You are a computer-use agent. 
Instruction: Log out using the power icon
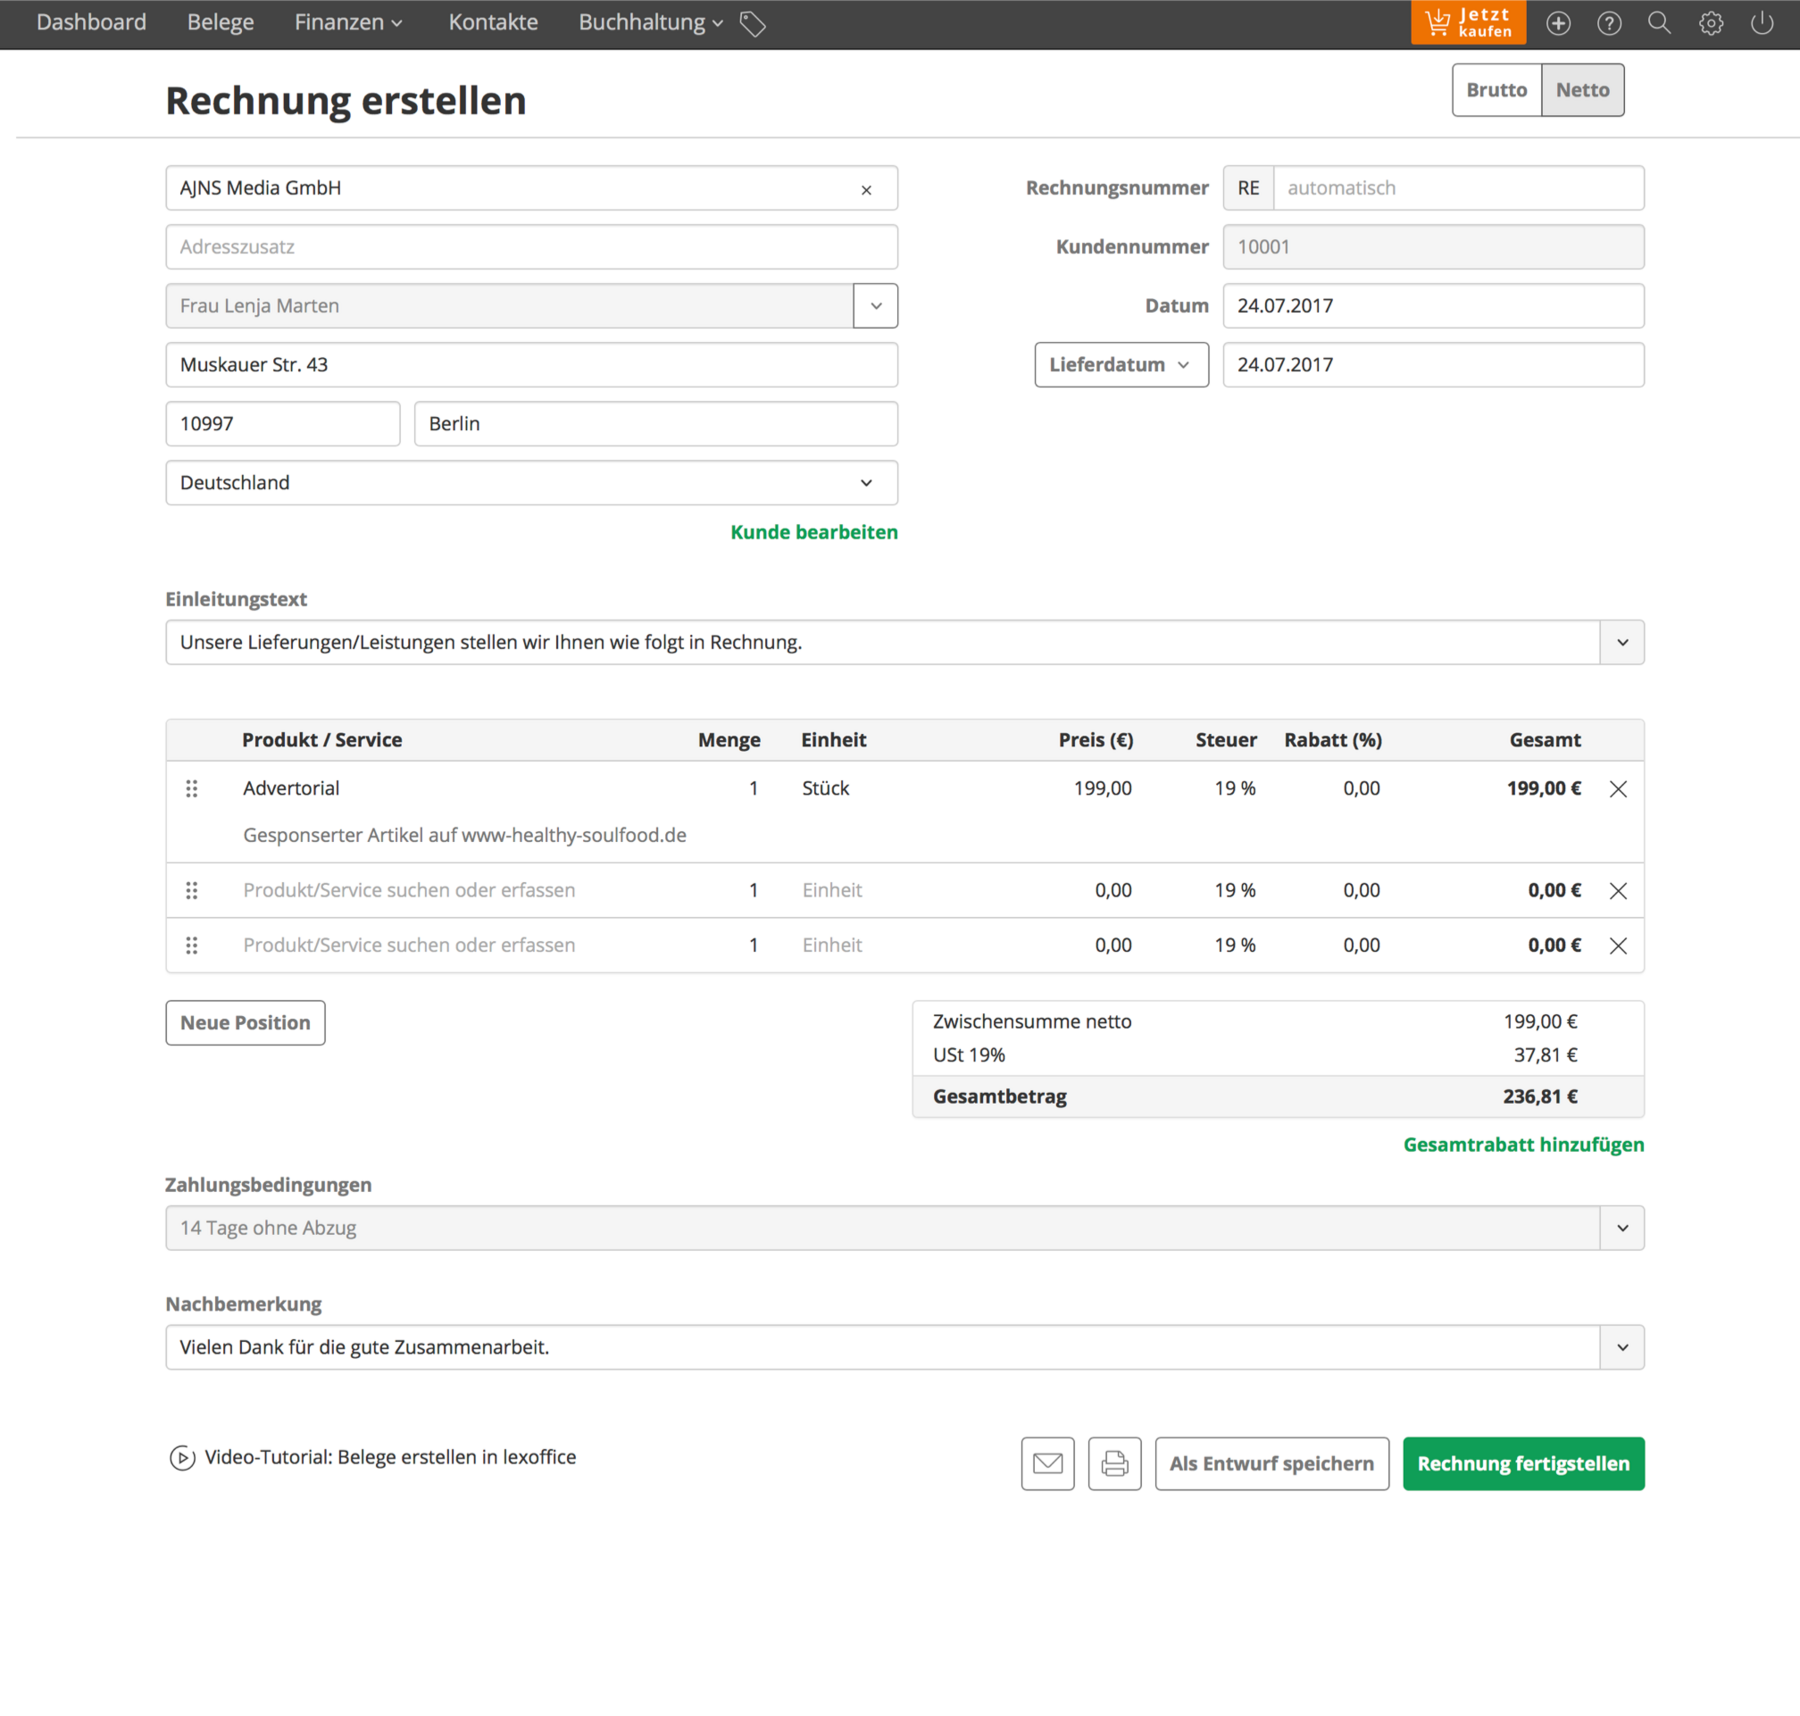click(x=1762, y=23)
